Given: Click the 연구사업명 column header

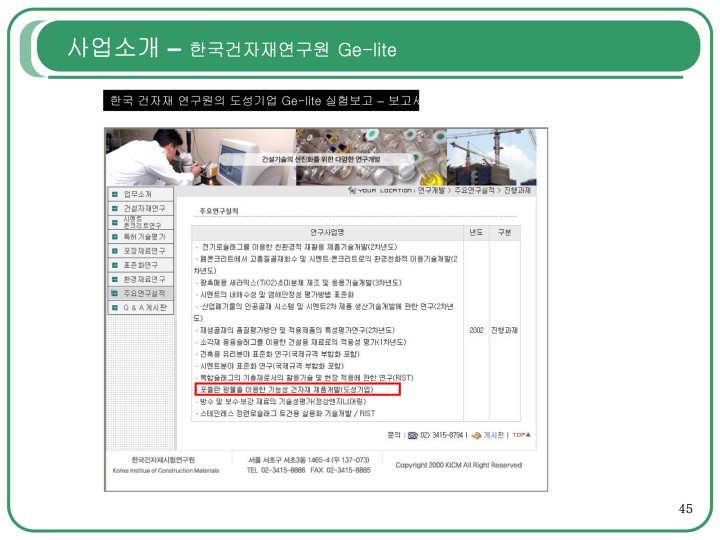Looking at the screenshot, I should (x=327, y=232).
